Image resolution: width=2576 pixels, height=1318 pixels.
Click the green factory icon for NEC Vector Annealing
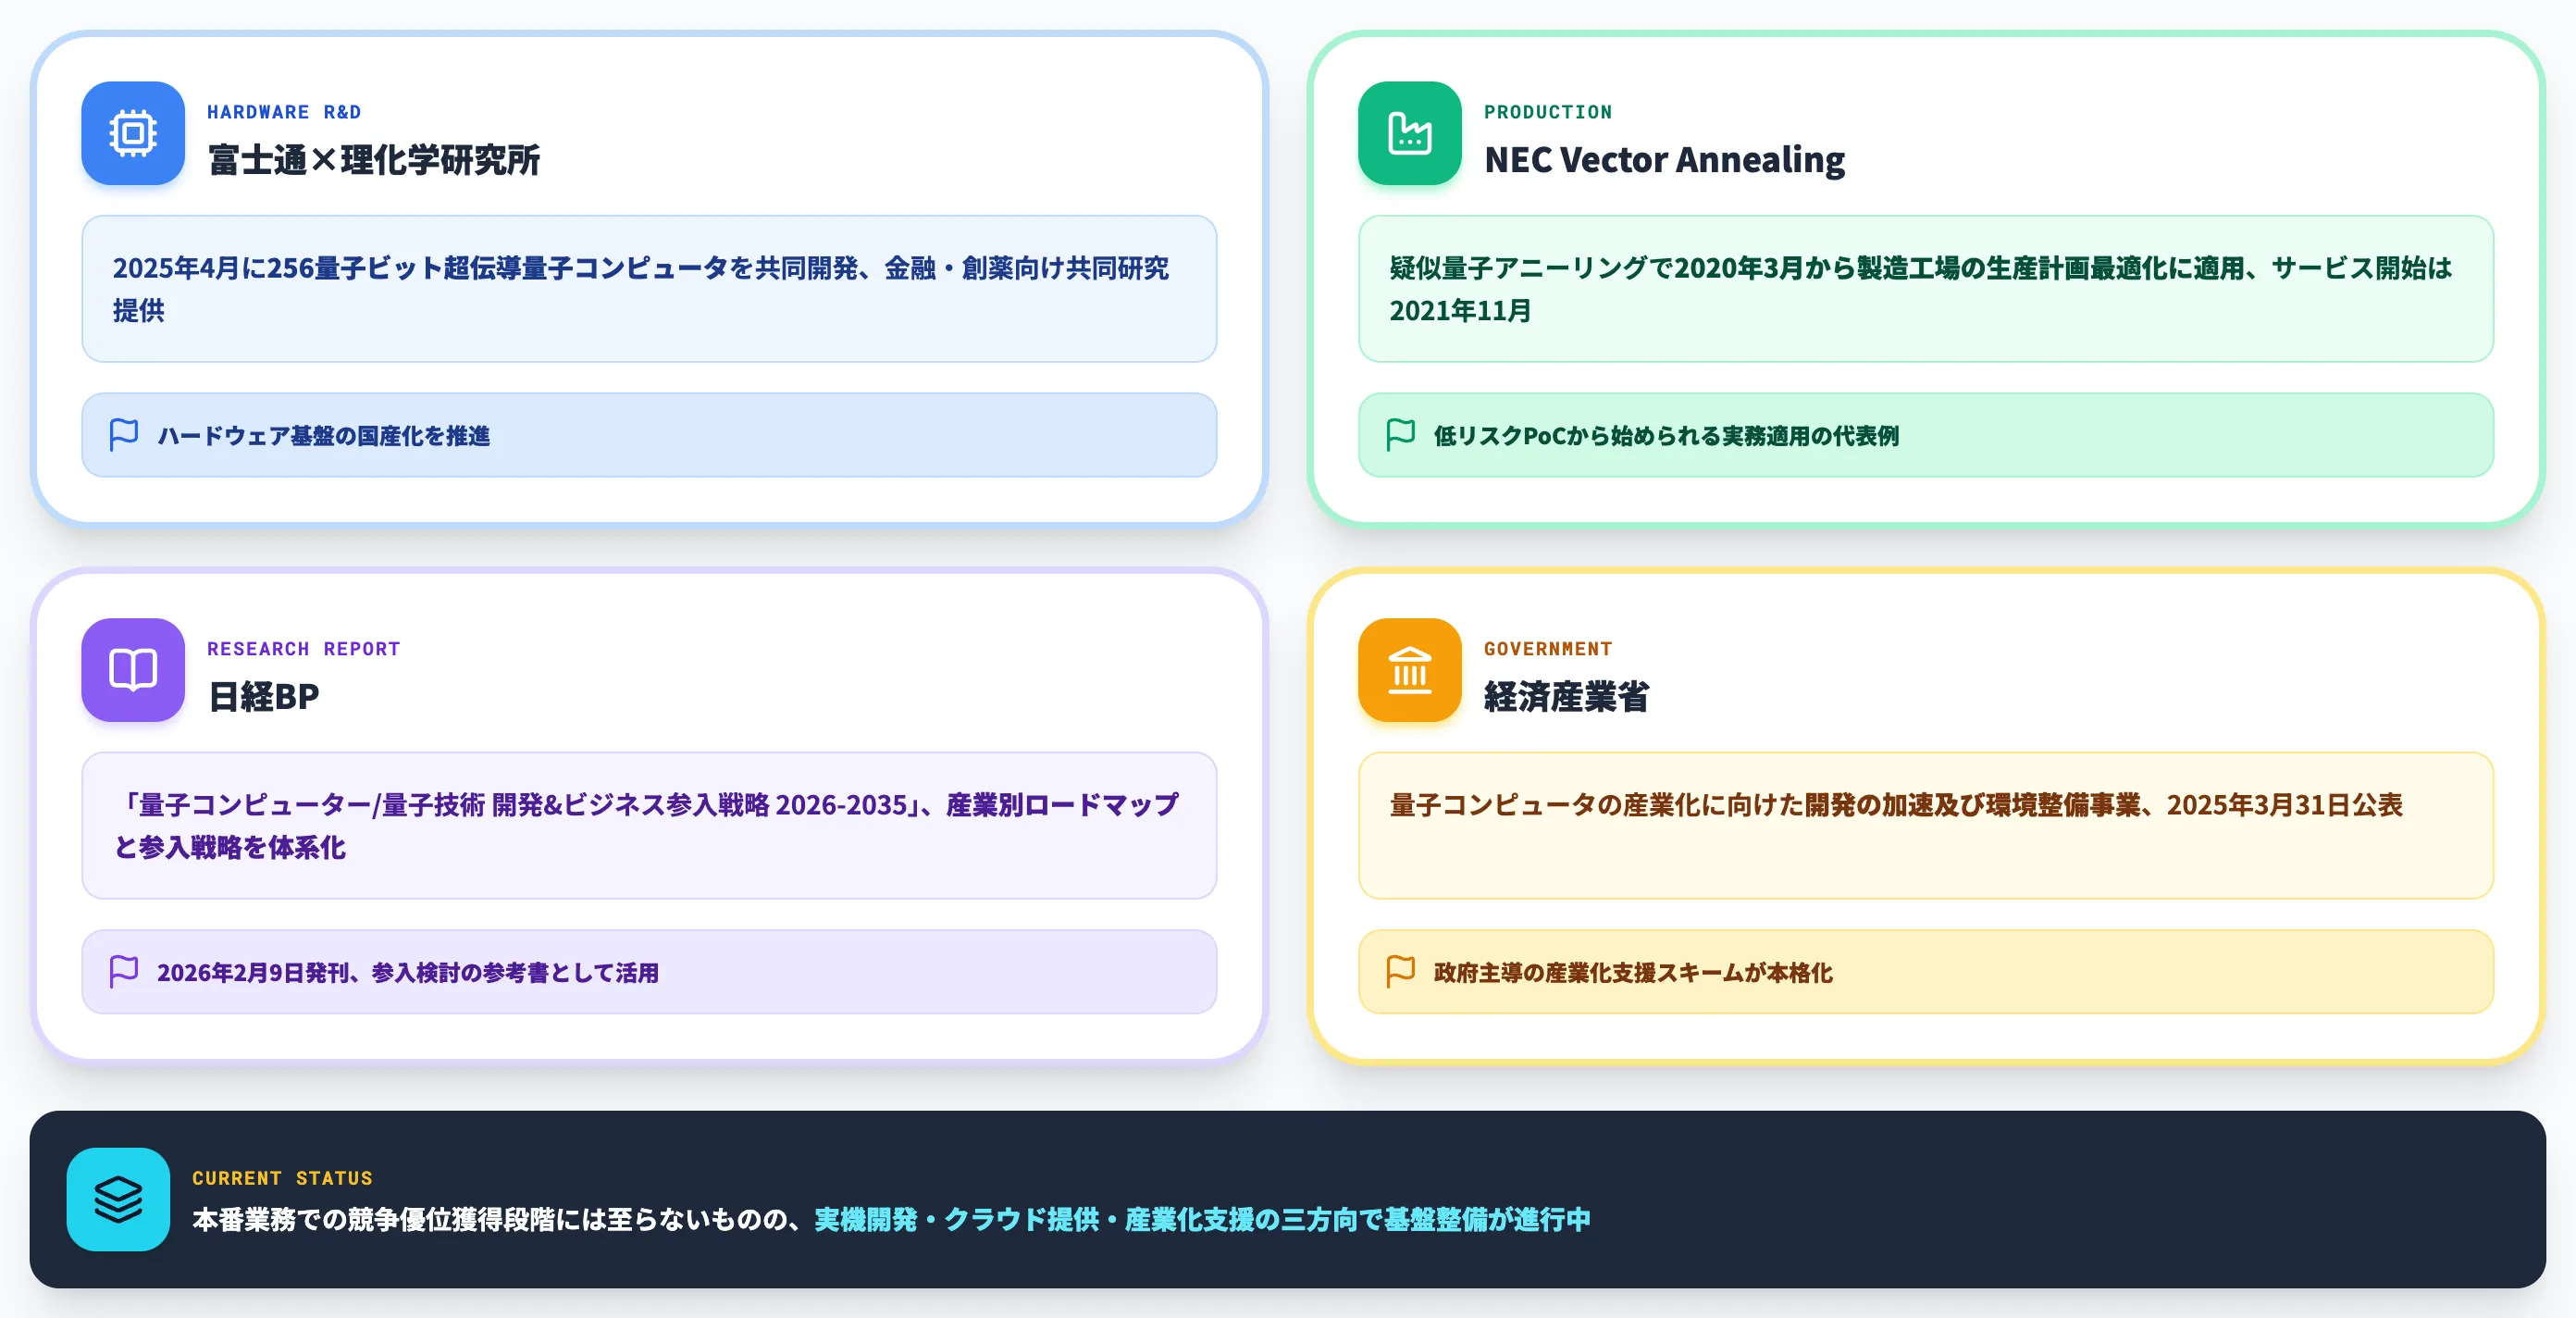click(x=1409, y=133)
